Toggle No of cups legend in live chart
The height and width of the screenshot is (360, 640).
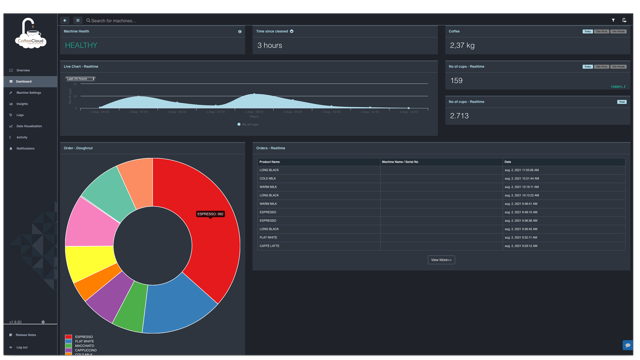click(x=248, y=124)
